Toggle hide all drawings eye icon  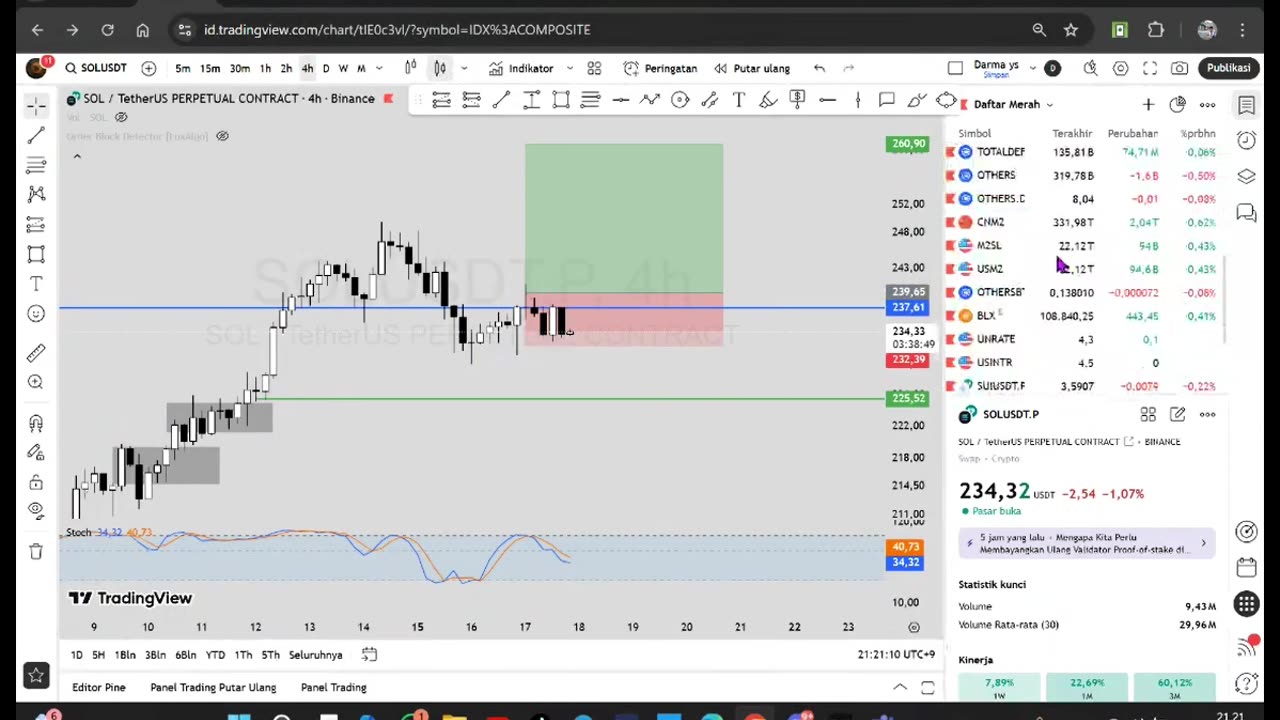[36, 510]
